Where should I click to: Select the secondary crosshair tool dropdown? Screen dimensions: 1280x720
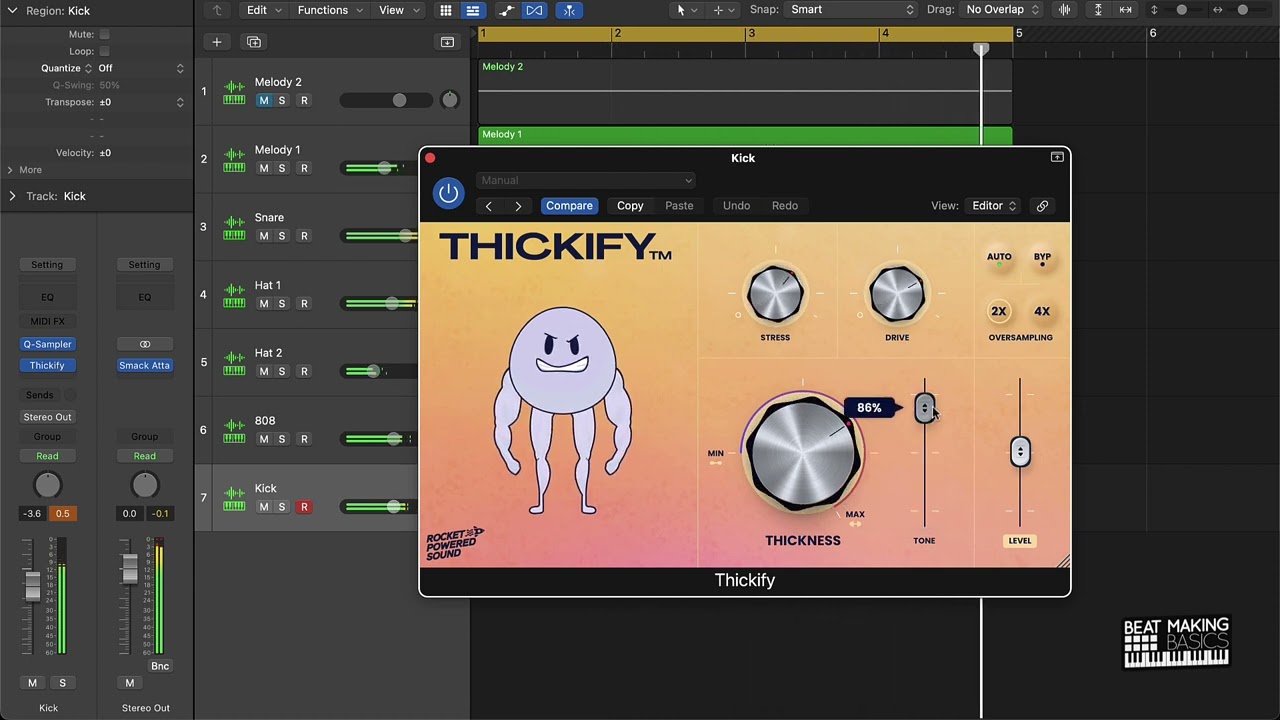pyautogui.click(x=723, y=10)
